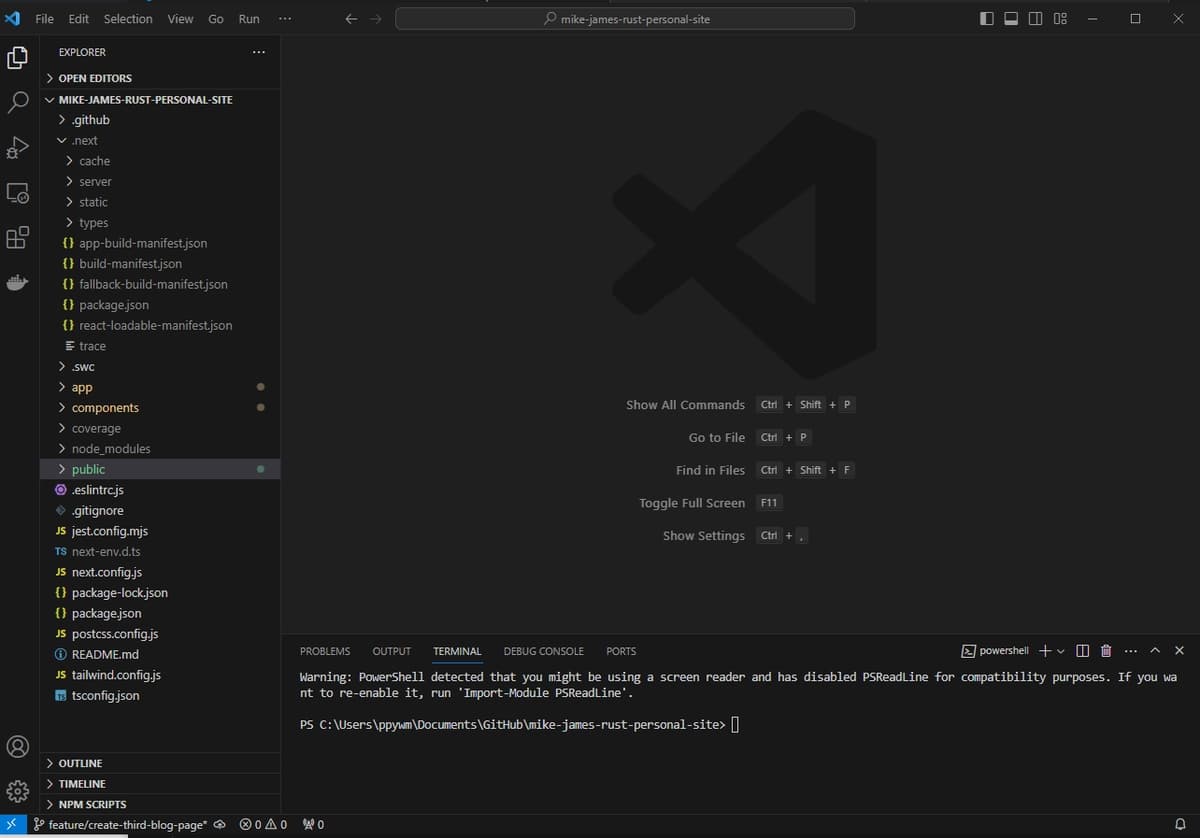Image resolution: width=1200 pixels, height=838 pixels.
Task: Focus the terminal prompt input
Action: click(x=735, y=725)
